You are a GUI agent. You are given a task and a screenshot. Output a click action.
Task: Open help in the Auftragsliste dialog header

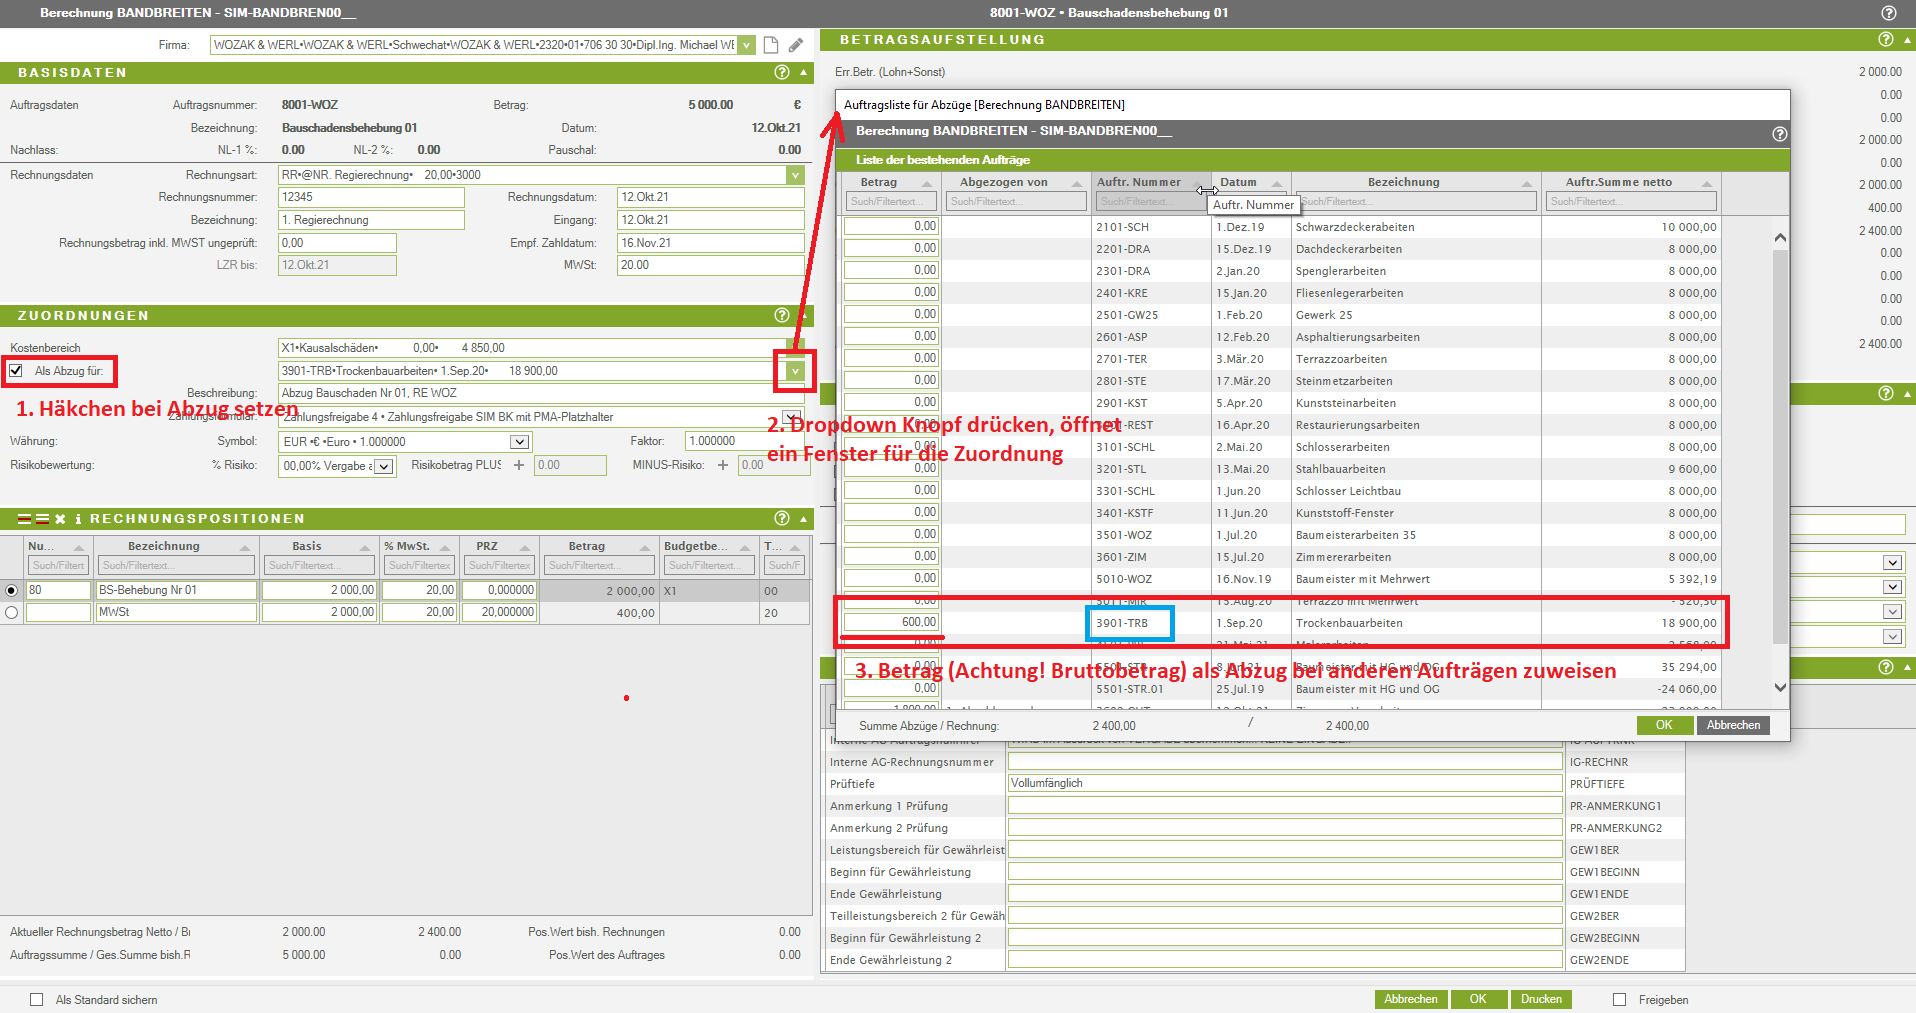1779,133
